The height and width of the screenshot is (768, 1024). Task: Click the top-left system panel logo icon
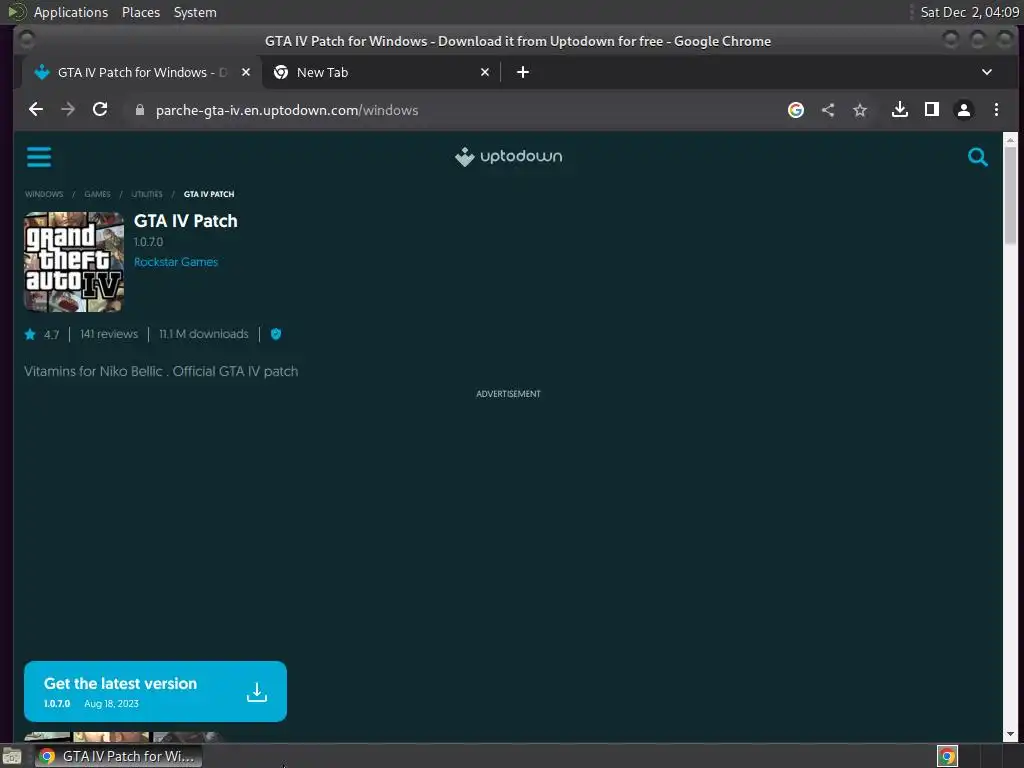pos(16,12)
